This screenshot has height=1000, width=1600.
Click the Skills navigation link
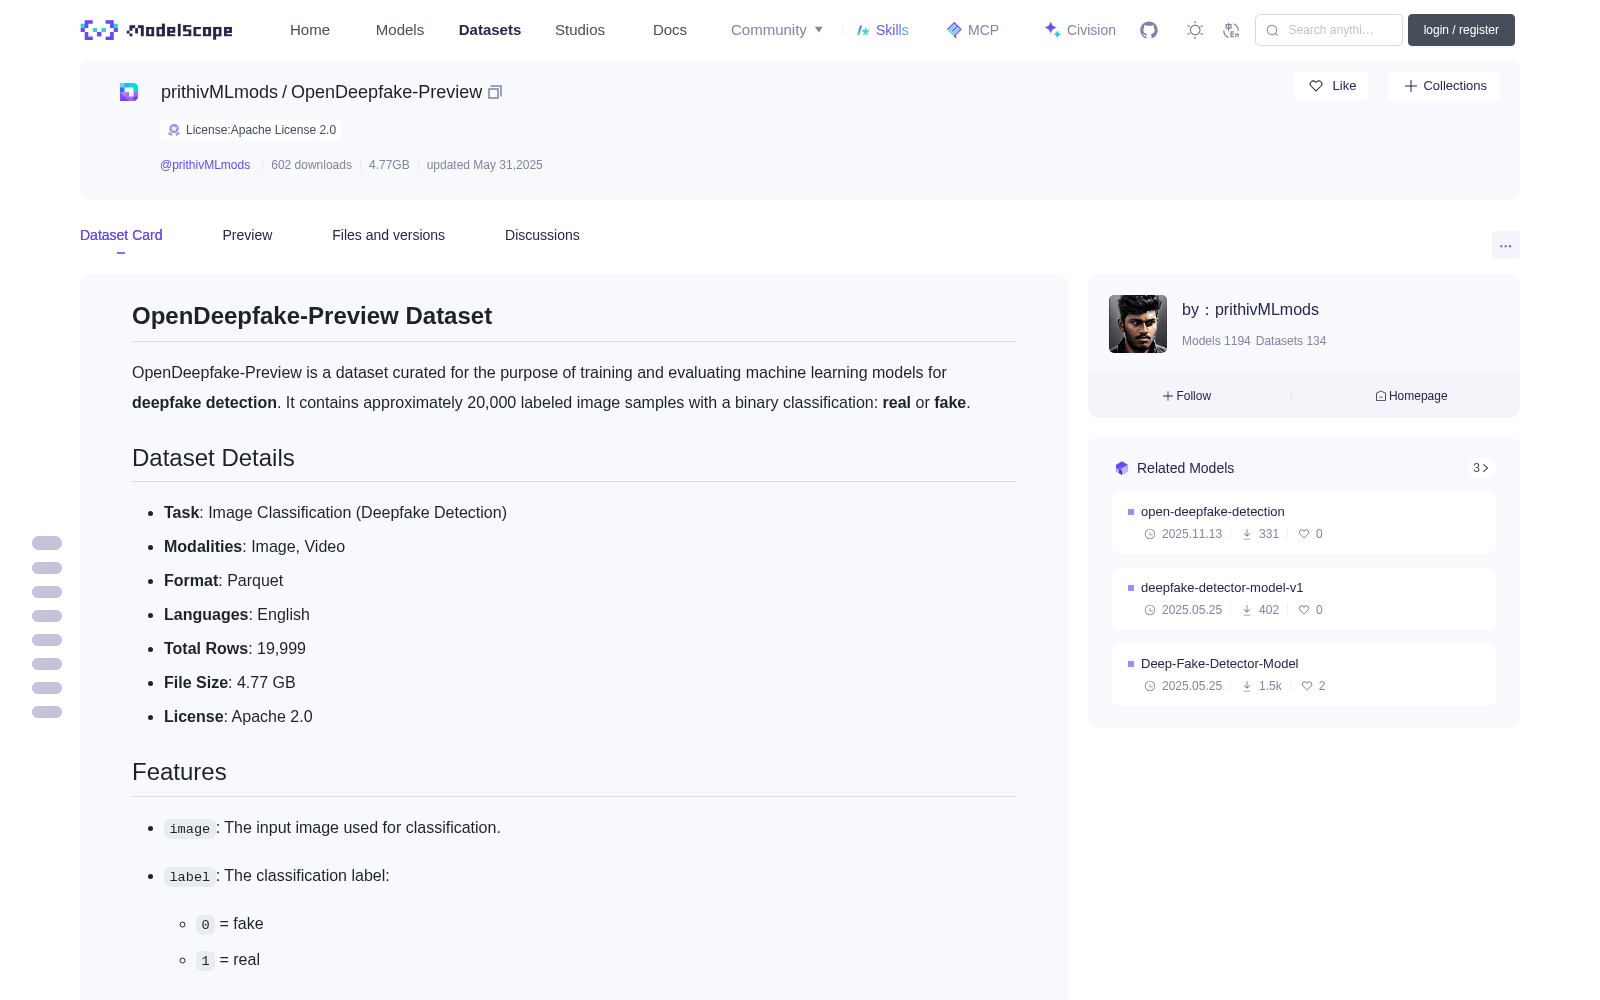pyautogui.click(x=882, y=30)
